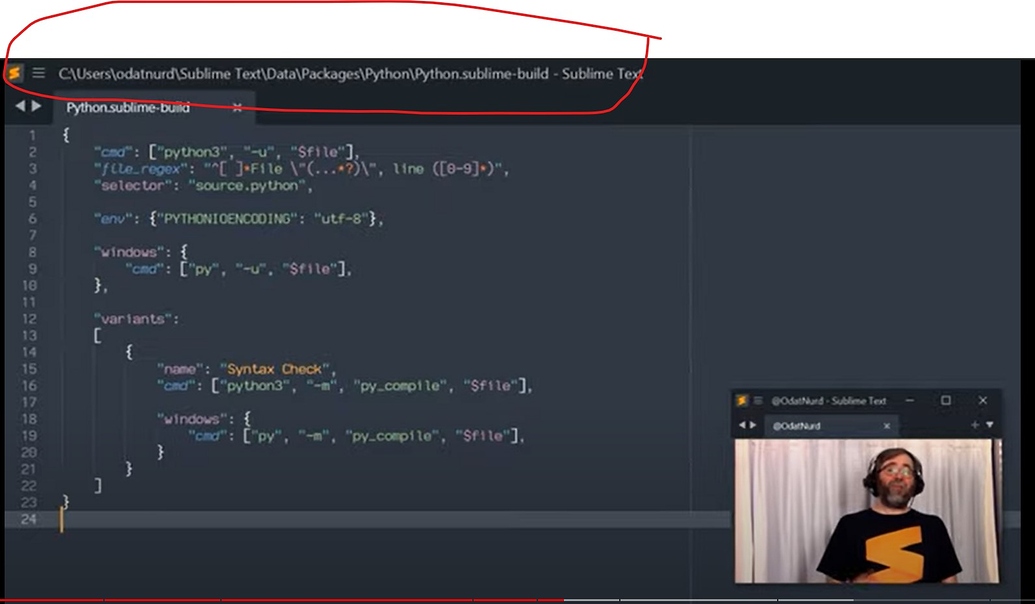The image size is (1035, 604).
Task: Click the Sublime logo in the @OdatNurd window
Action: click(x=742, y=400)
